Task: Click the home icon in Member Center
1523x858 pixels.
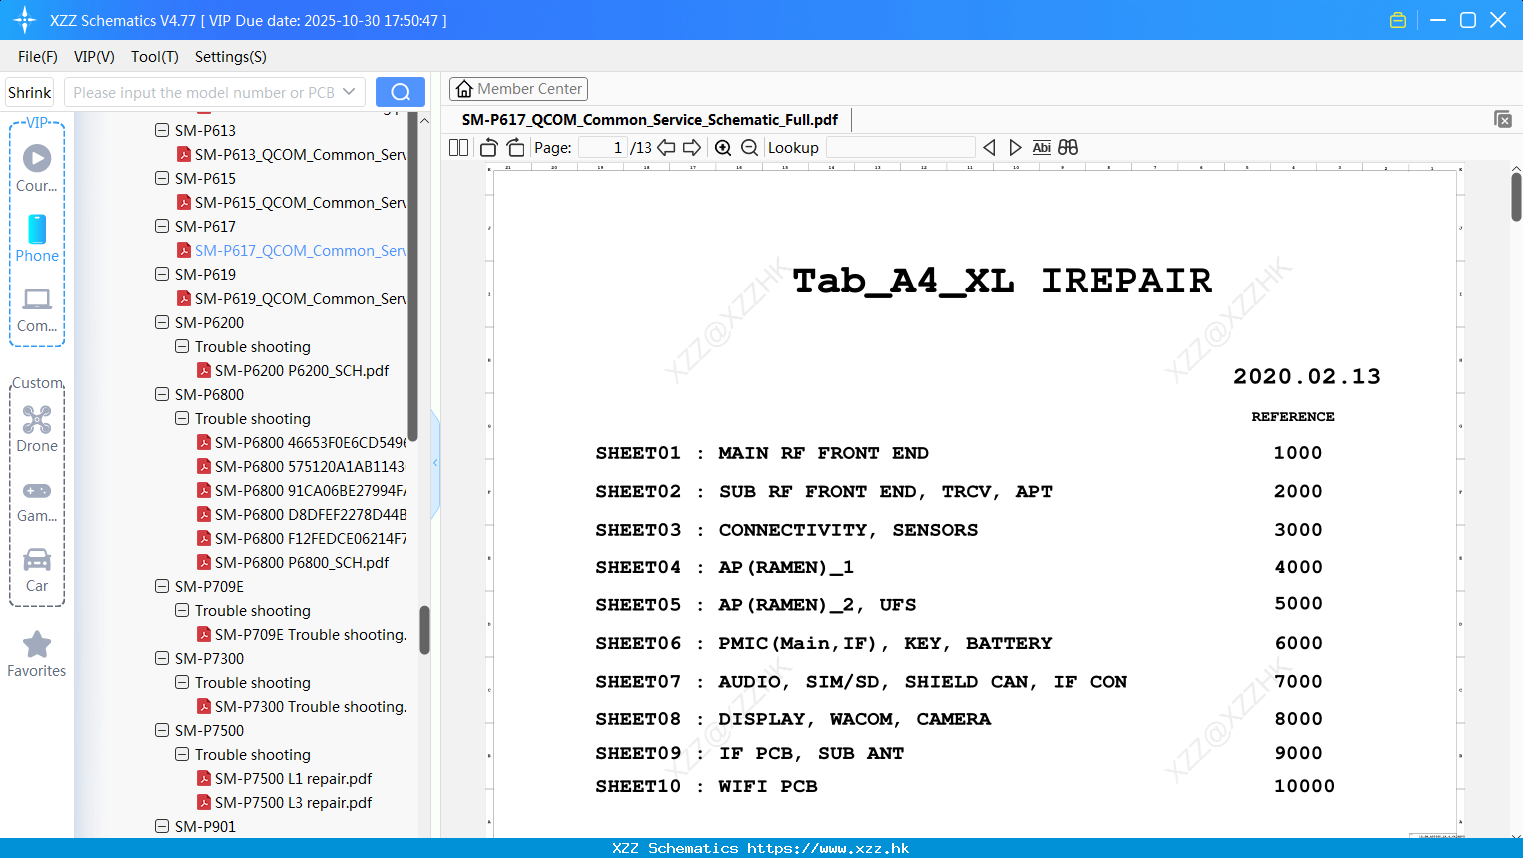Action: [464, 89]
